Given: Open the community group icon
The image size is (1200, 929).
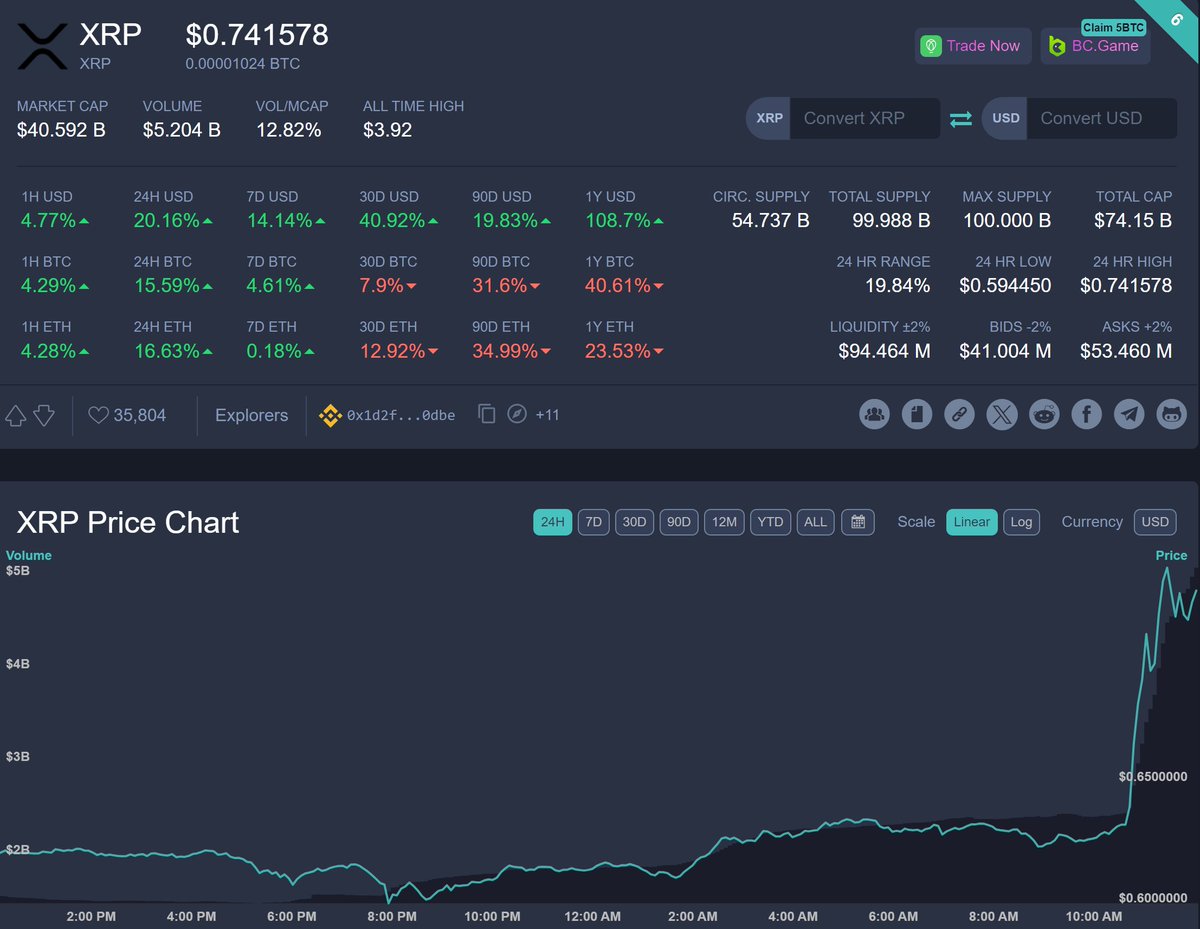Looking at the screenshot, I should pos(875,415).
